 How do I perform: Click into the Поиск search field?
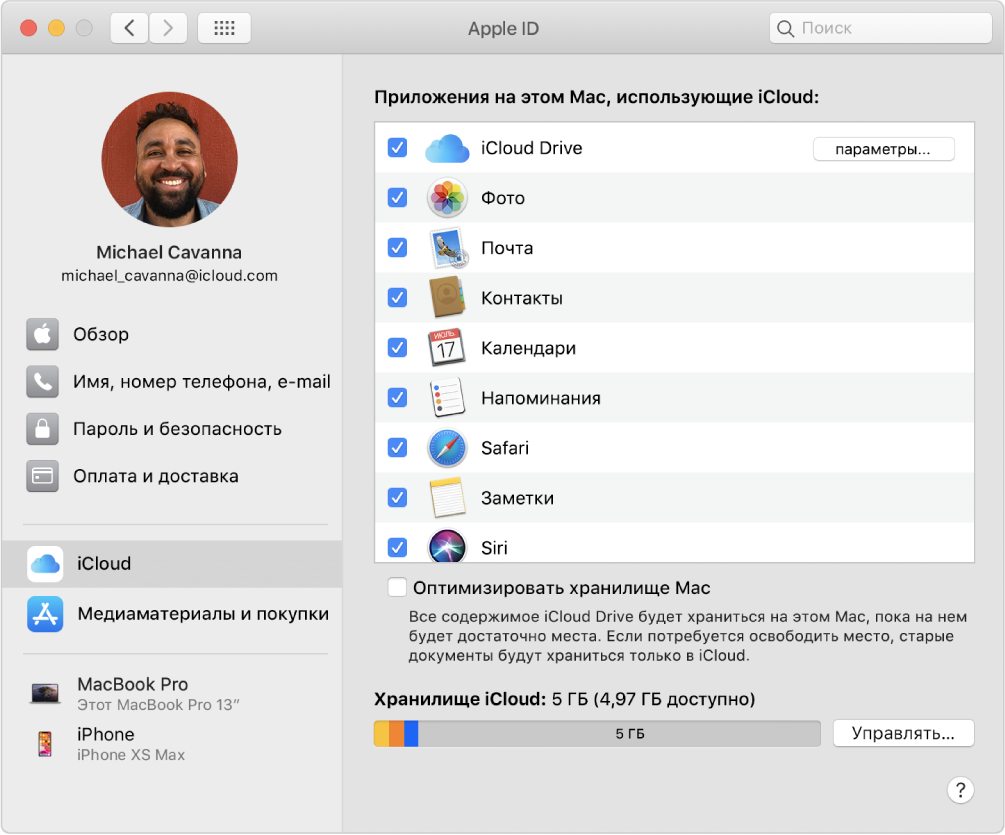[881, 28]
